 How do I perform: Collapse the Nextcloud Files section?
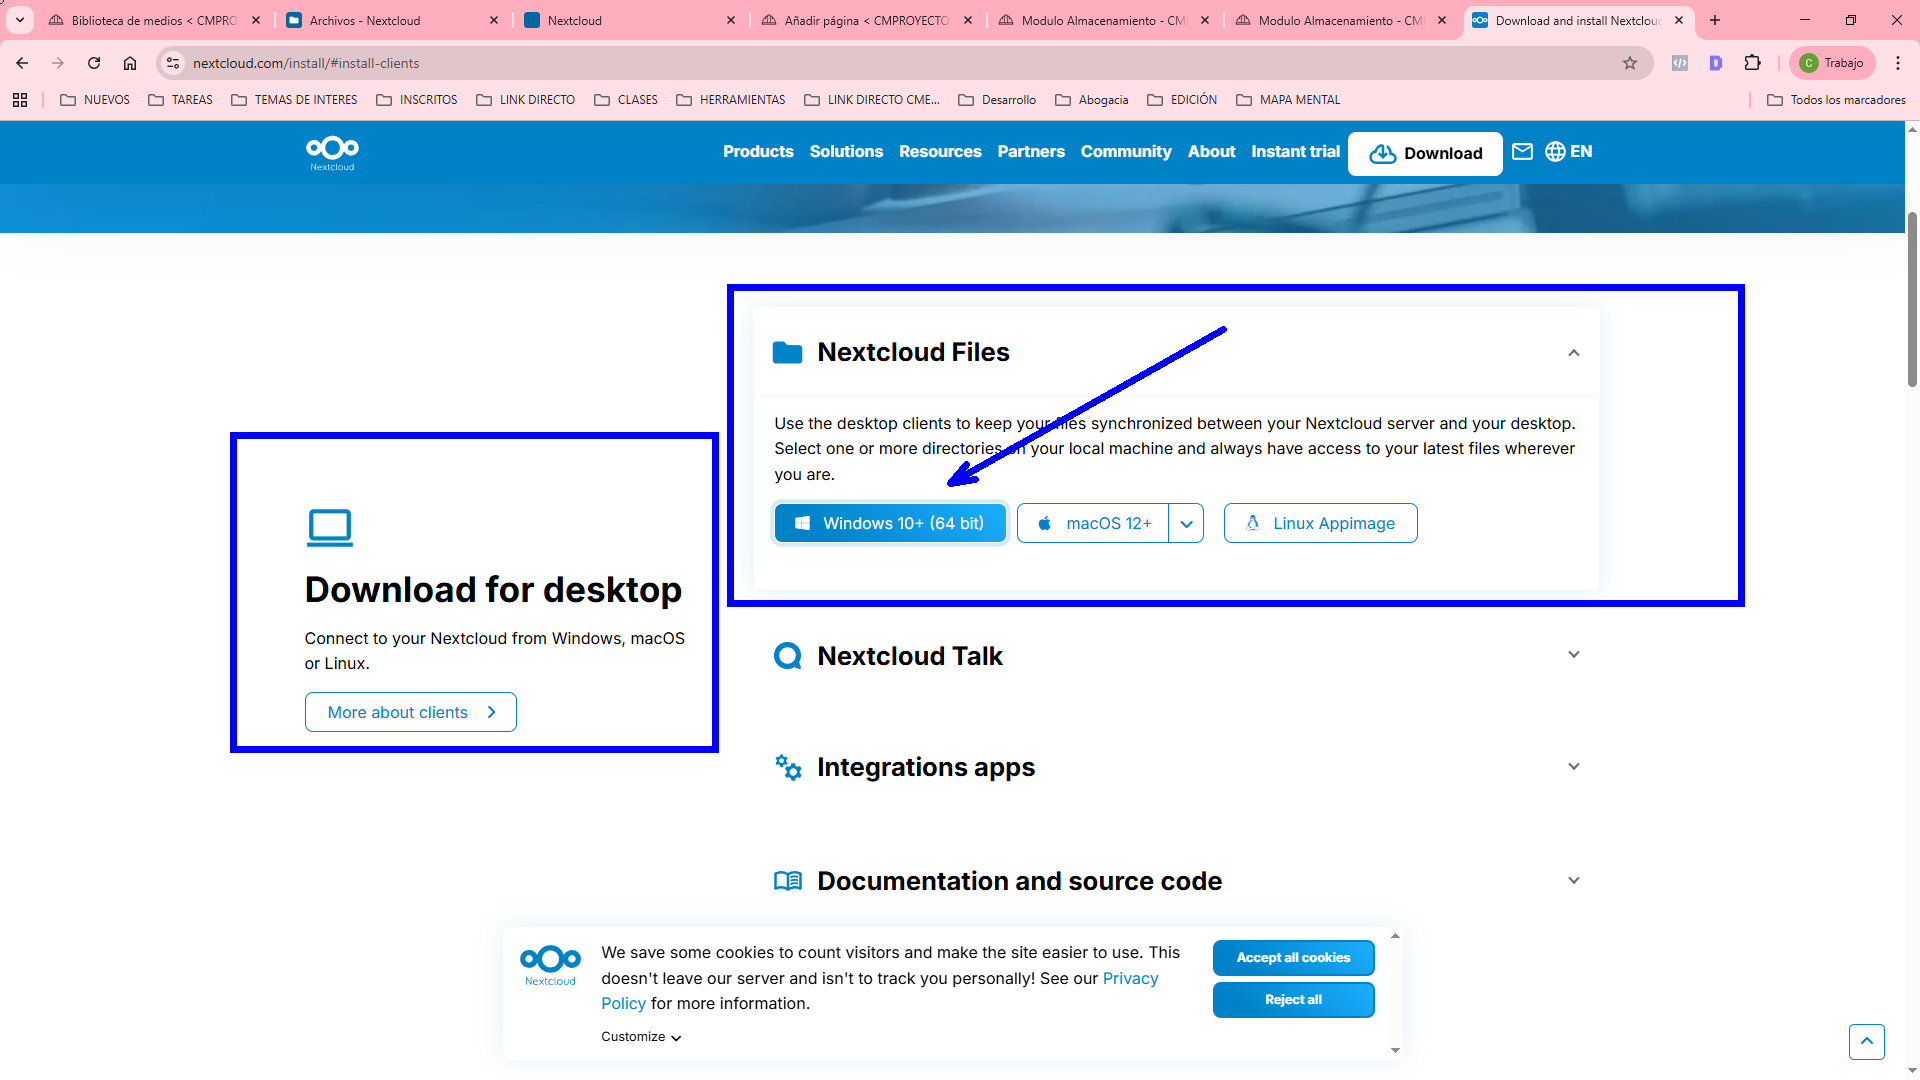pyautogui.click(x=1573, y=353)
